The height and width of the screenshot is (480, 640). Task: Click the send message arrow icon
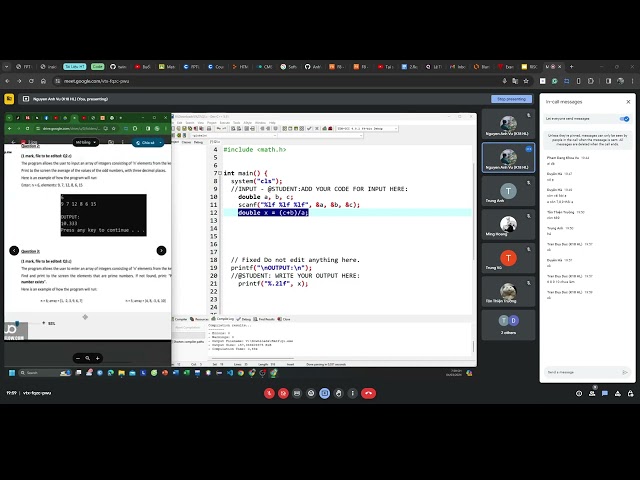pyautogui.click(x=624, y=372)
